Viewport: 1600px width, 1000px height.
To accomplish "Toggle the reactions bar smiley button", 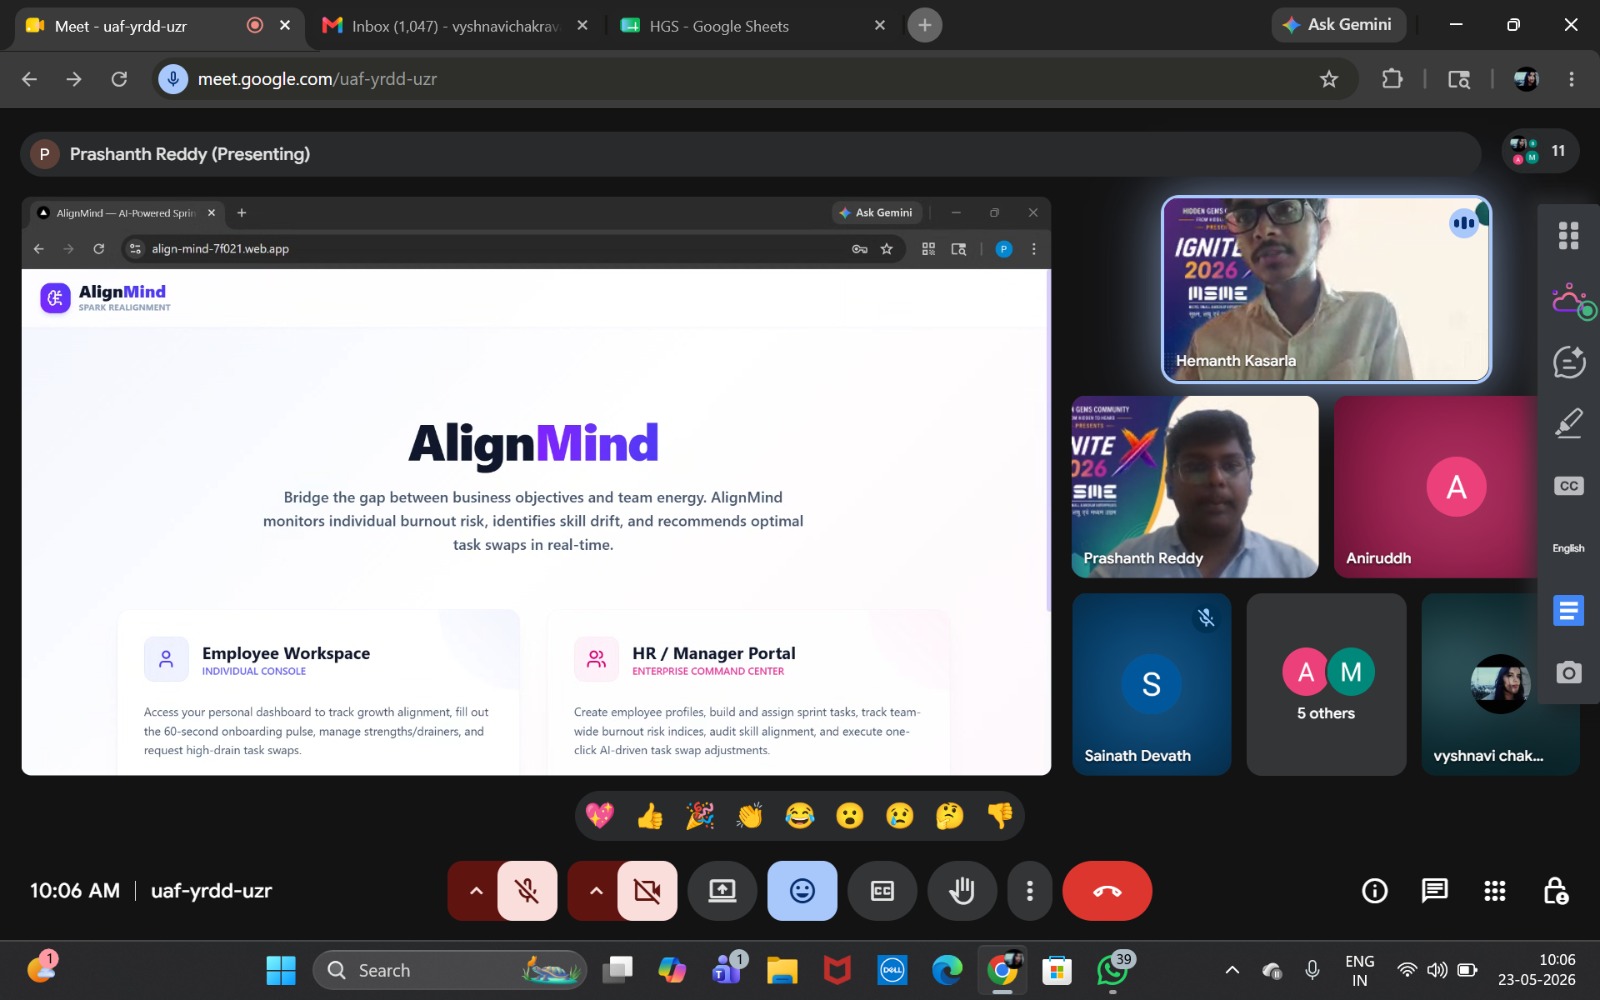I will click(x=802, y=891).
